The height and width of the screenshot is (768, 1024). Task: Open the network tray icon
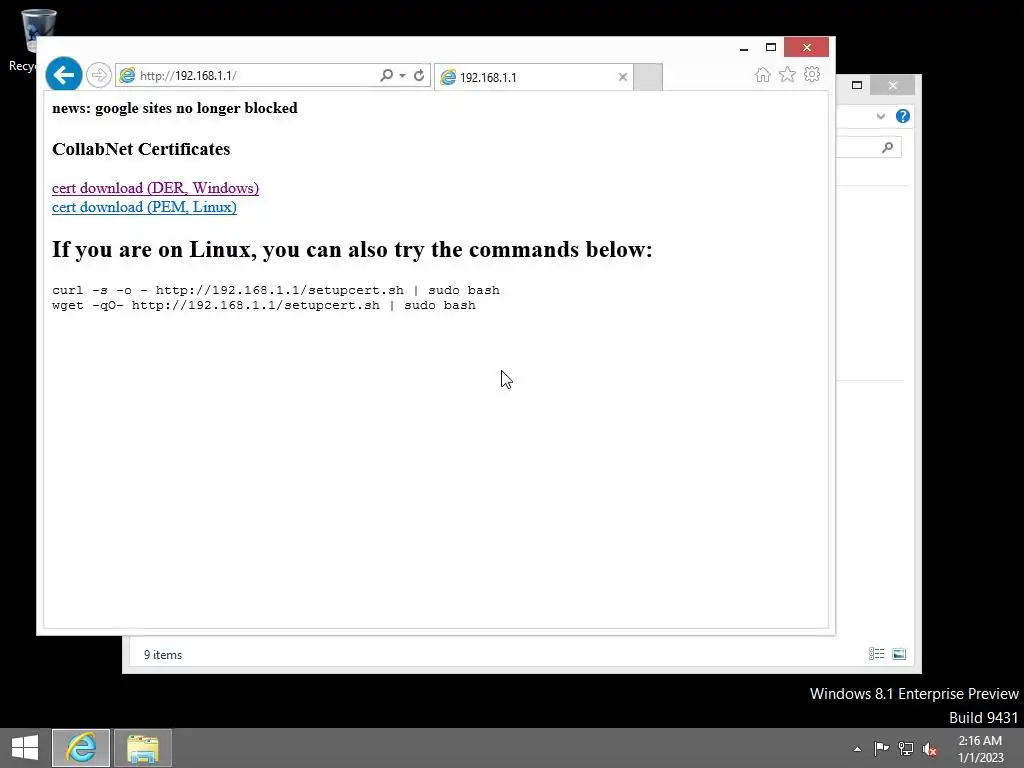click(x=906, y=748)
